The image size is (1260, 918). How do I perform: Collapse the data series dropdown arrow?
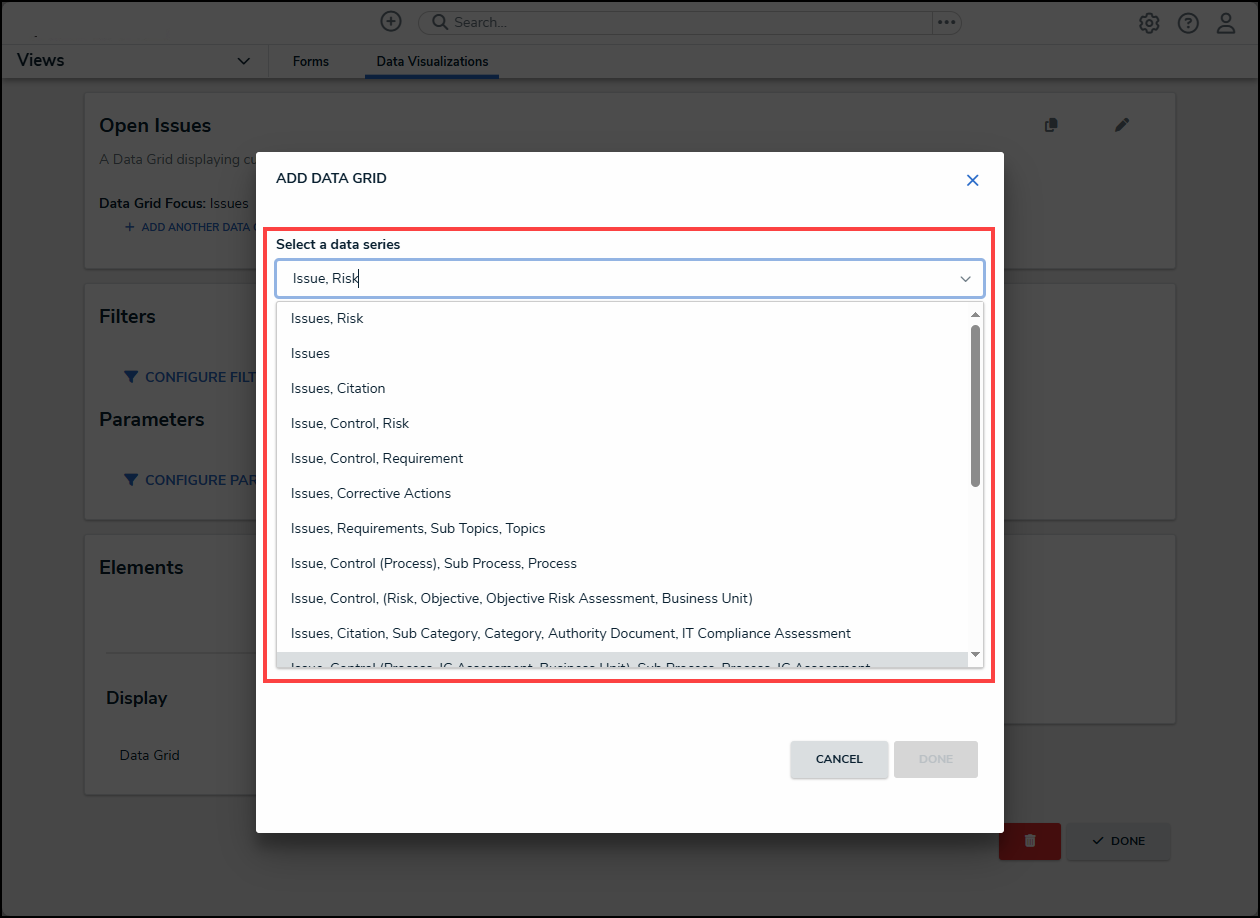tap(965, 279)
